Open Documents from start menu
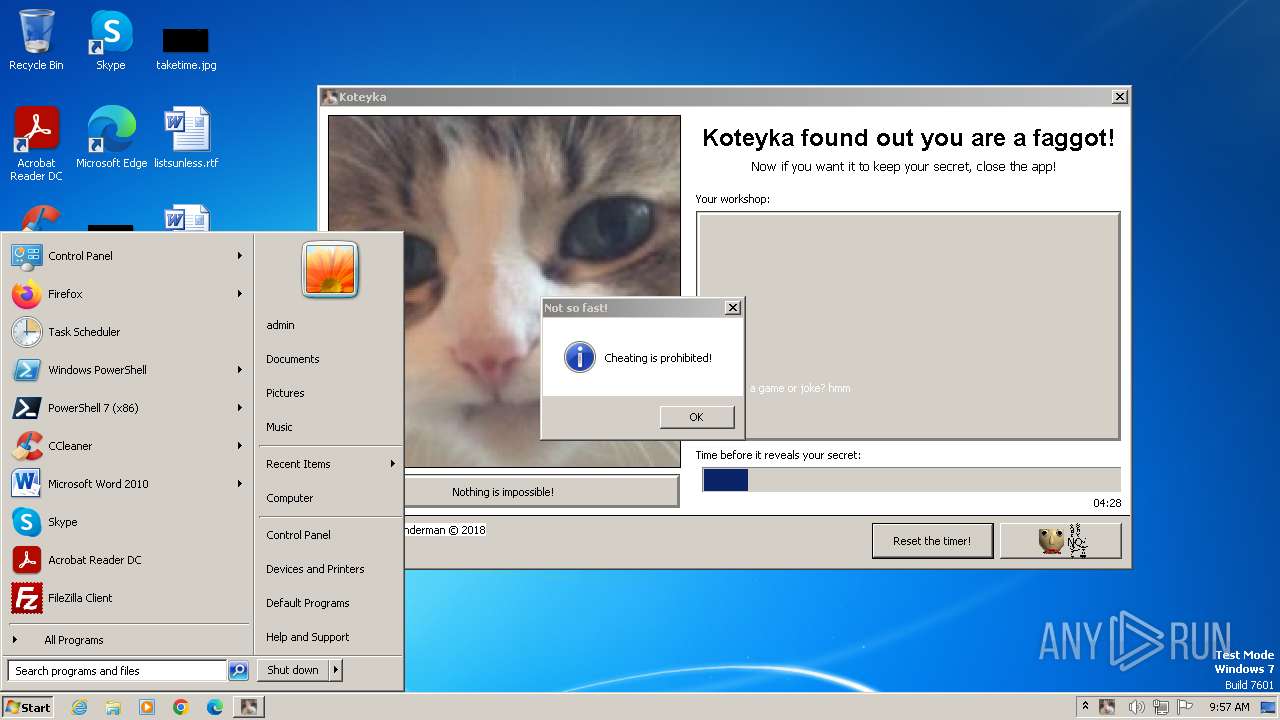The image size is (1280, 720). pyautogui.click(x=293, y=359)
